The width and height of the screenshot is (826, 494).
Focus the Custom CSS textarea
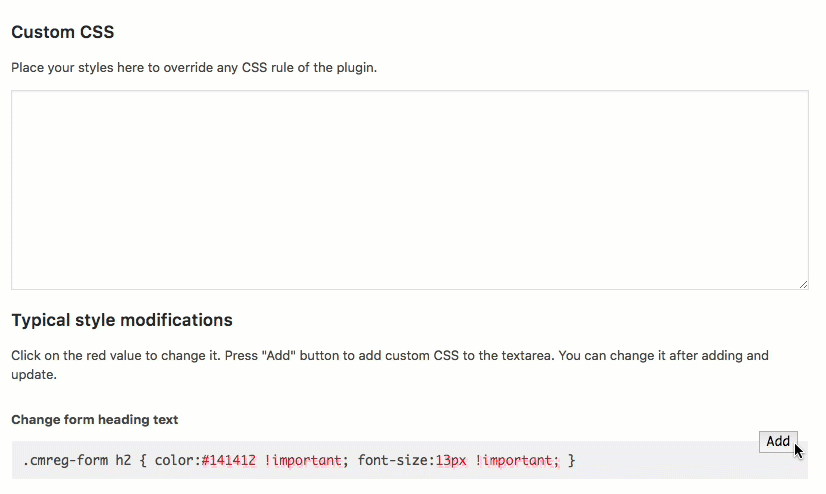pos(410,190)
